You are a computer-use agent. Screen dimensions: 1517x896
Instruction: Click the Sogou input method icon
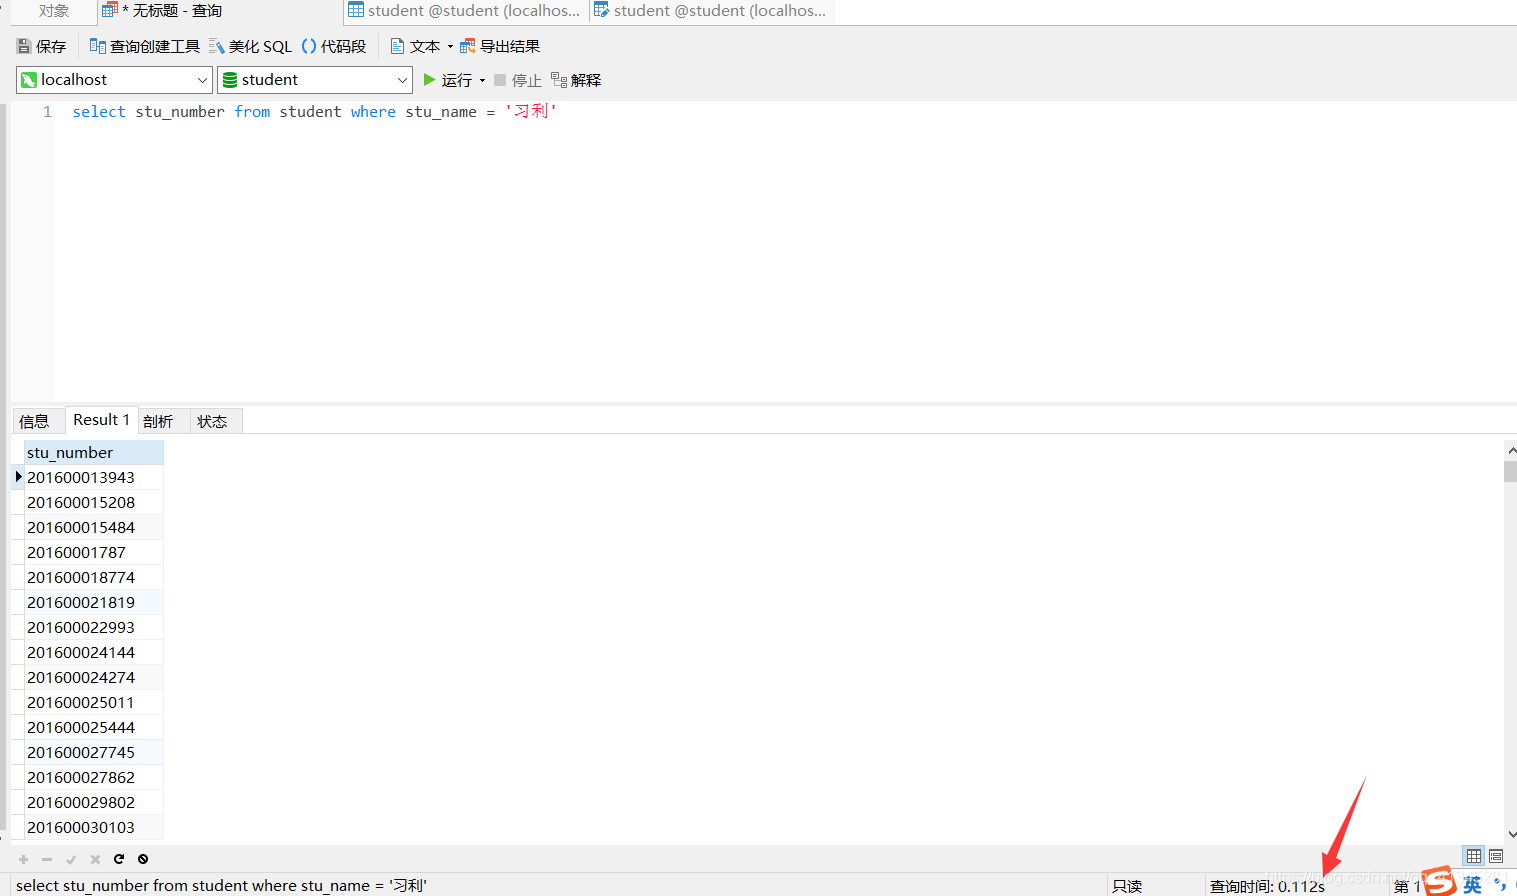tap(1439, 881)
